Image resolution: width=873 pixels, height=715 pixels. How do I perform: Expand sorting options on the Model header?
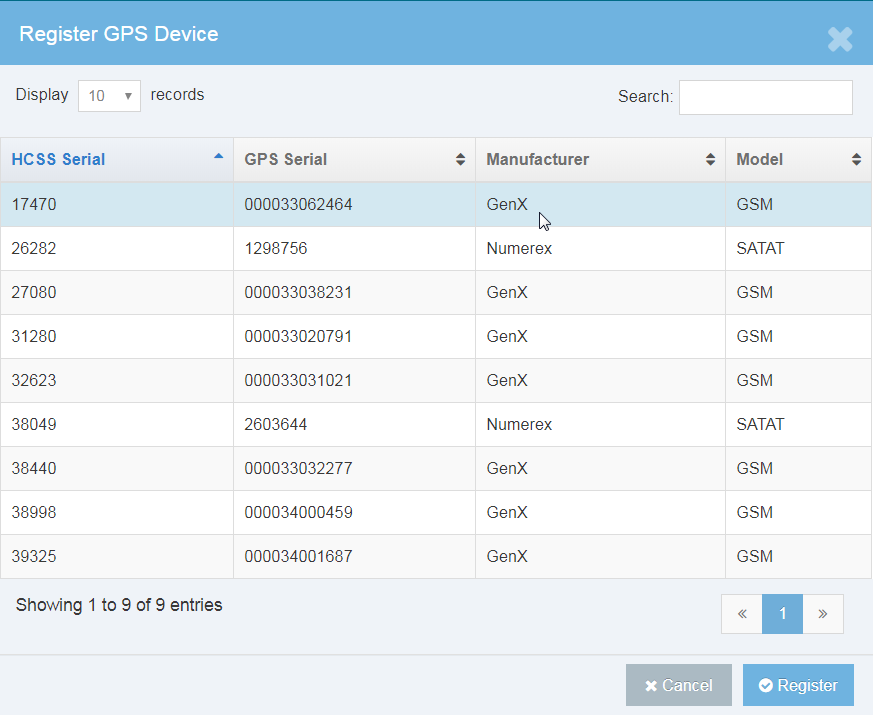click(x=855, y=159)
